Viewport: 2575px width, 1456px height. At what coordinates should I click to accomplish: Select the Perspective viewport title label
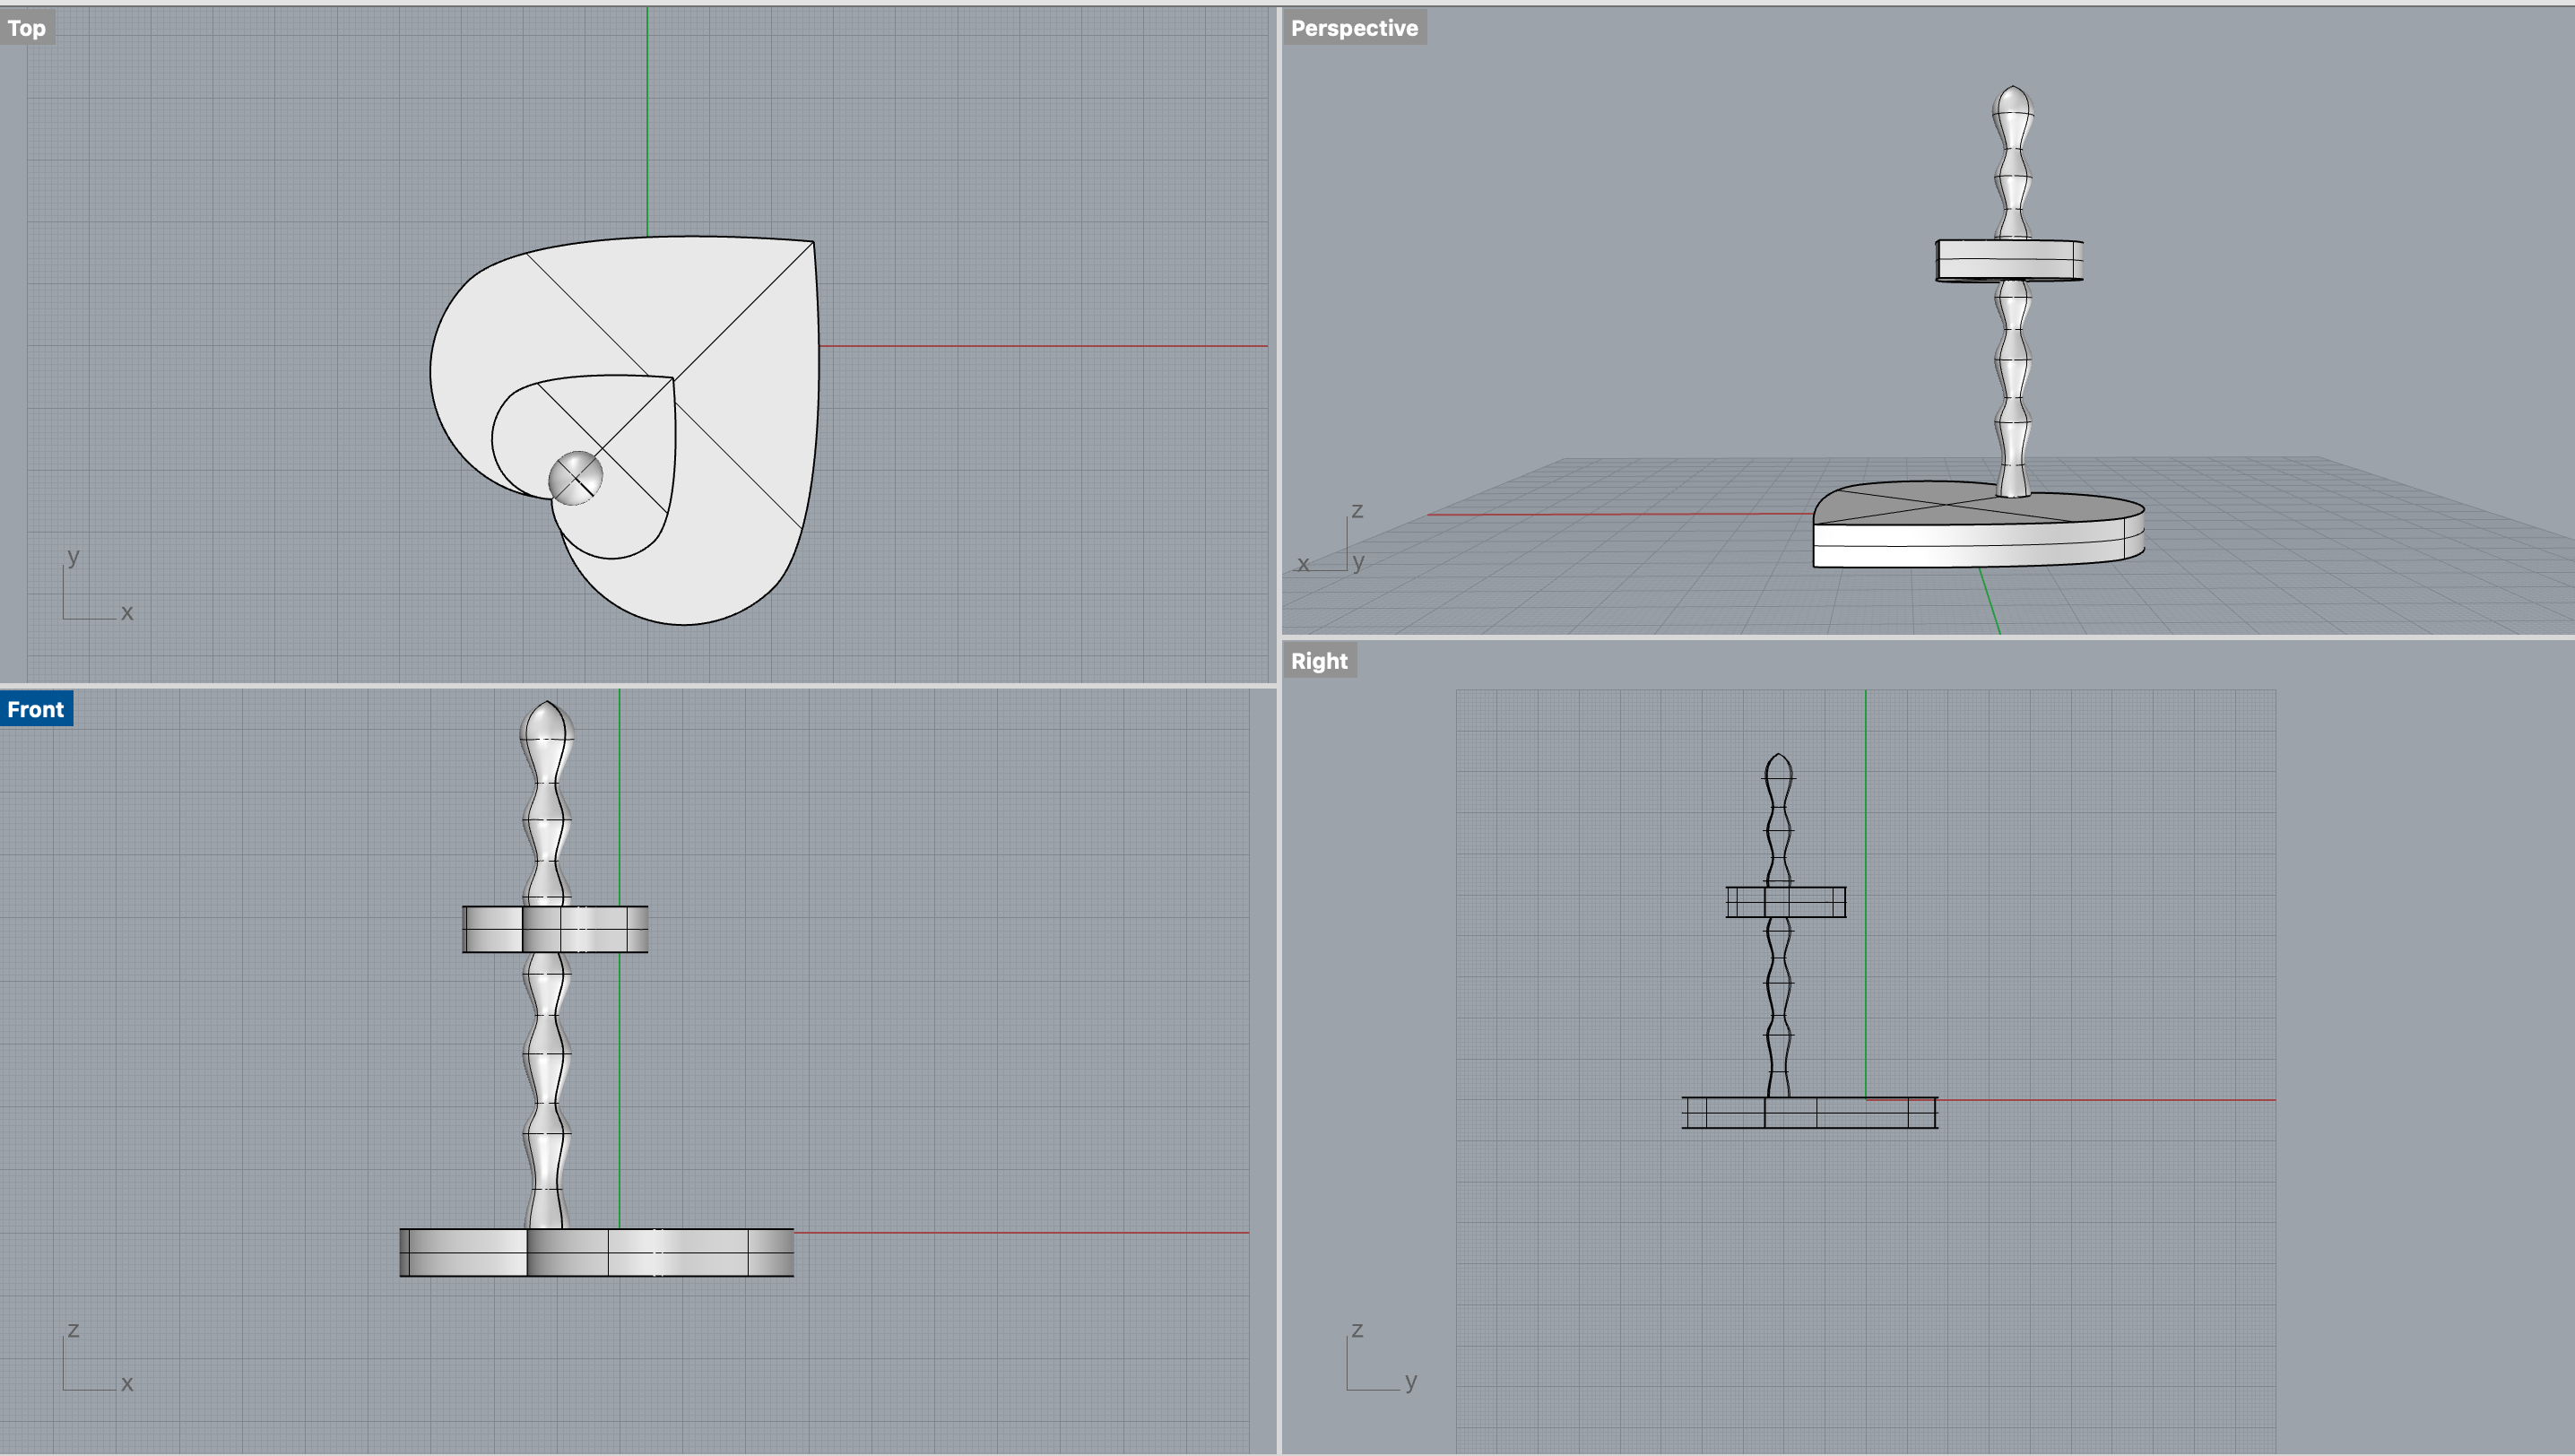coord(1354,28)
